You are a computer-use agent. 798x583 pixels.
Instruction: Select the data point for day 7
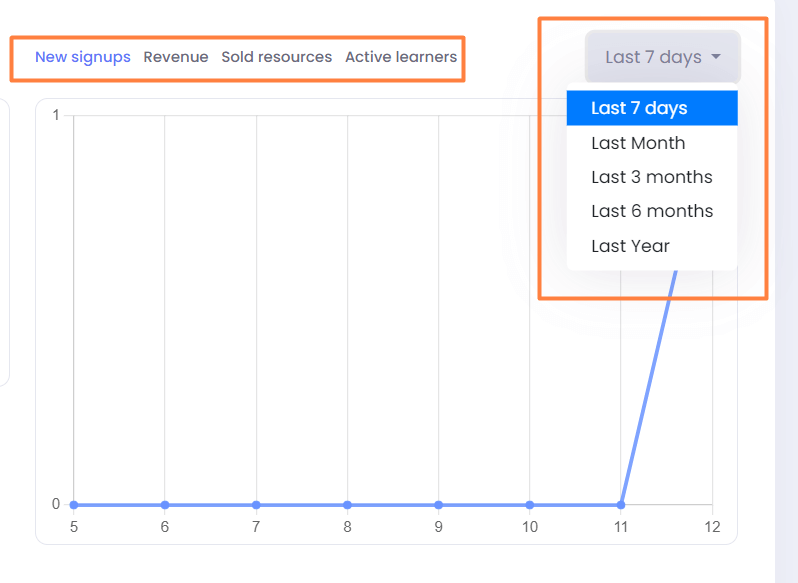click(x=256, y=505)
